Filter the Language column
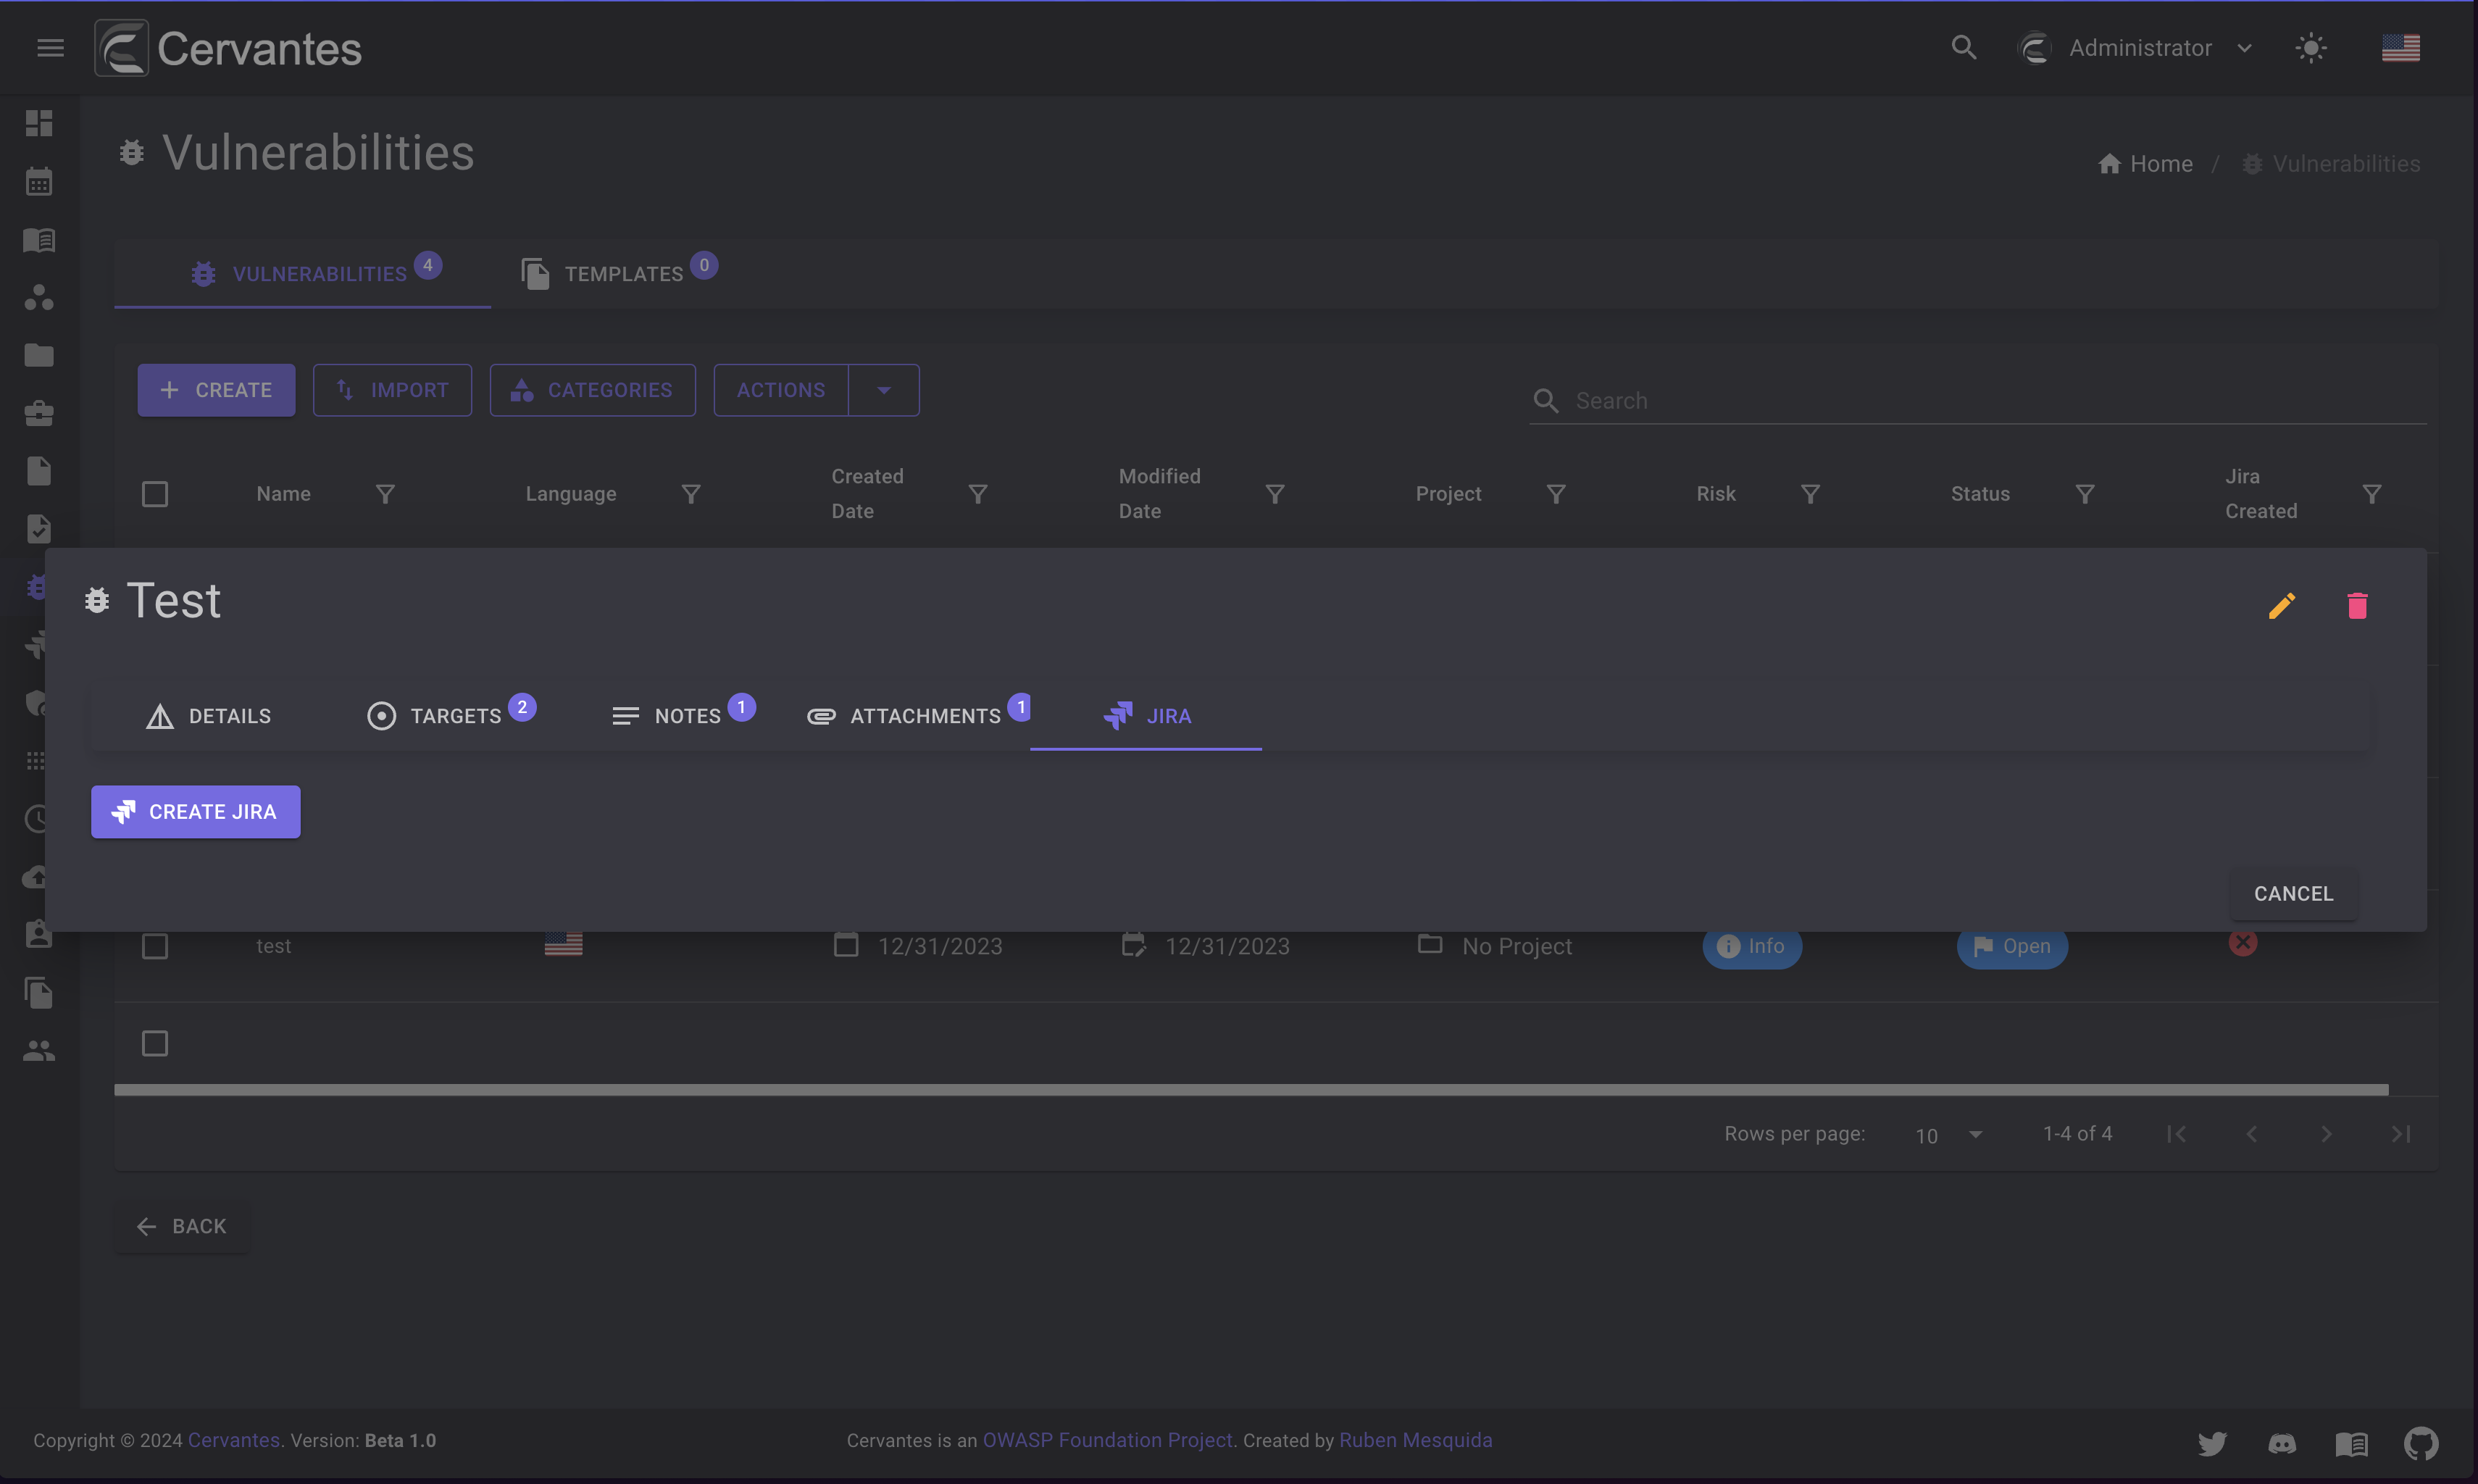 [691, 494]
